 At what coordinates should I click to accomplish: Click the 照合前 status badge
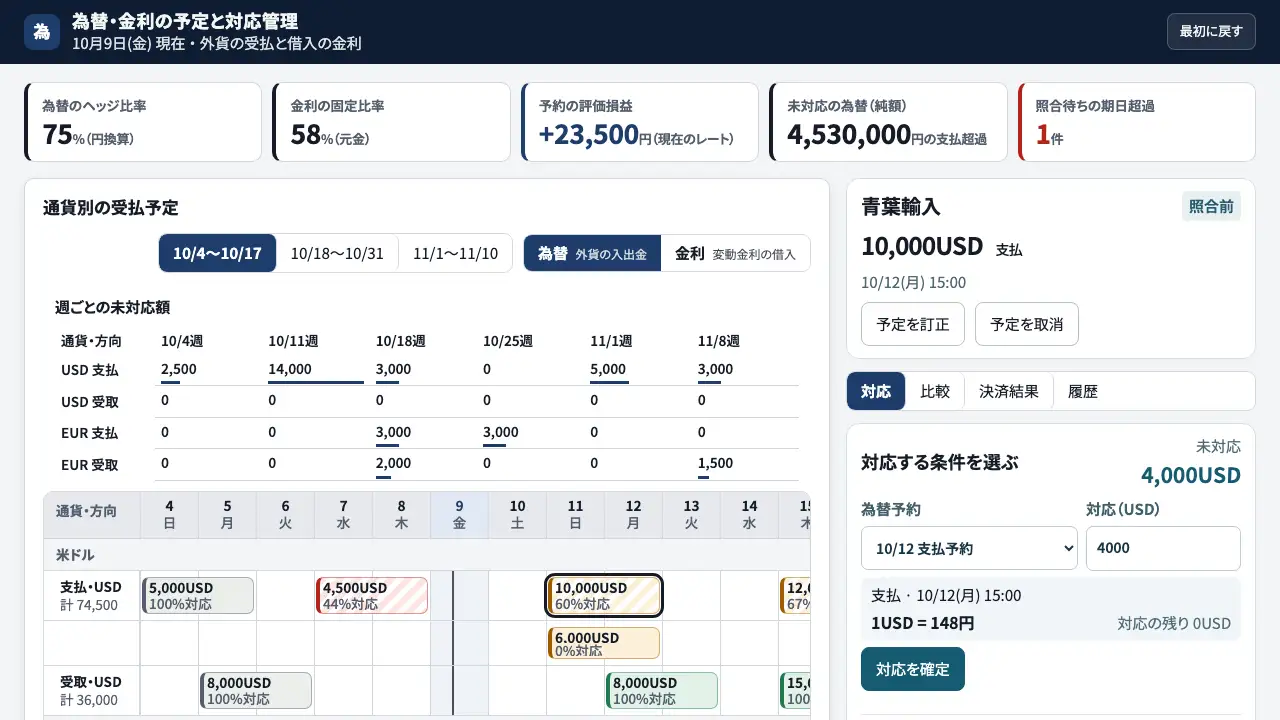point(1211,206)
